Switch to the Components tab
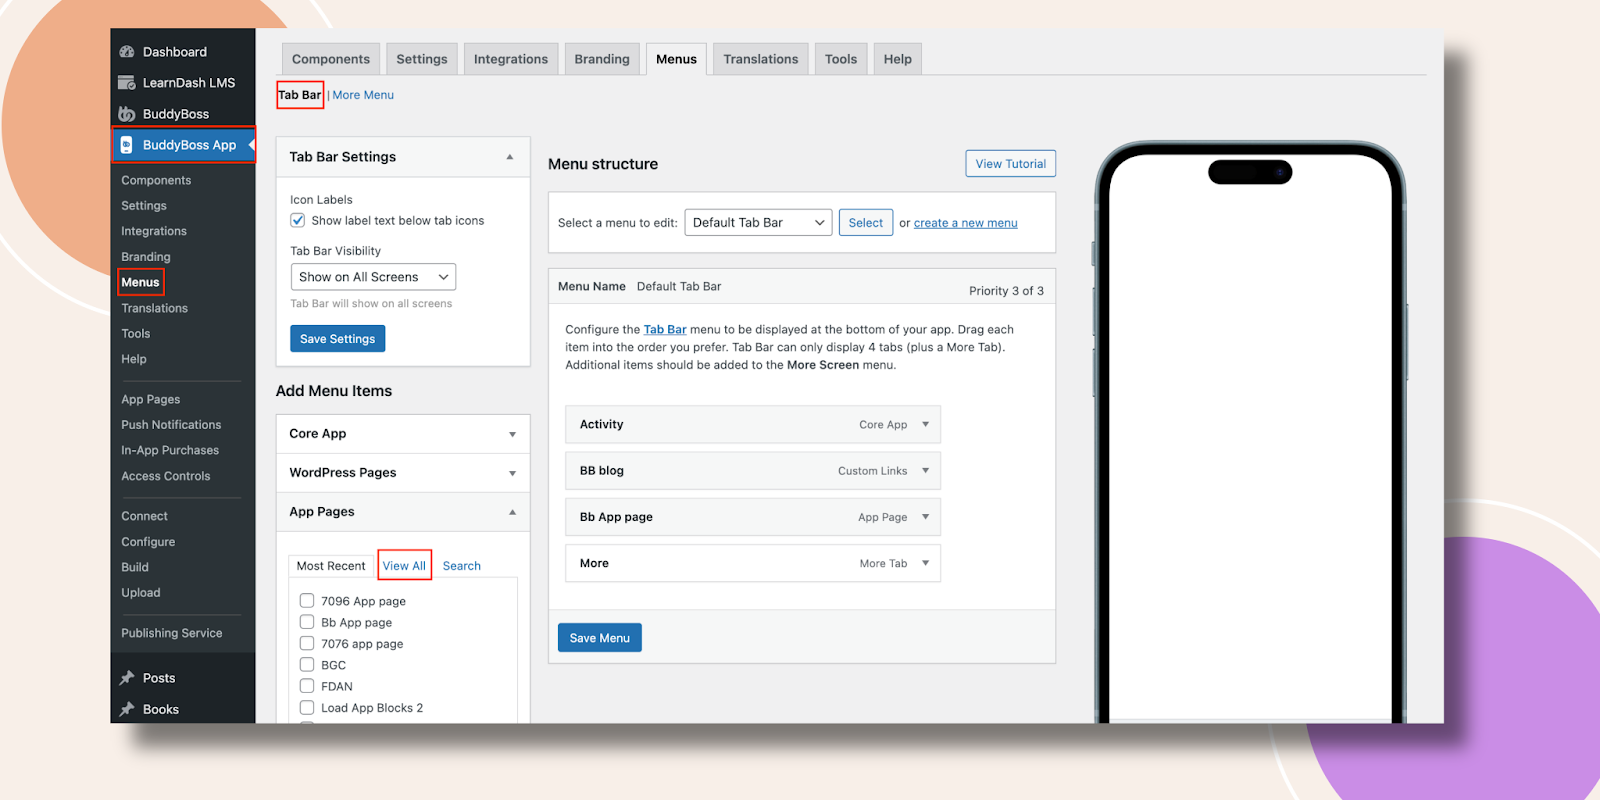 tap(331, 59)
